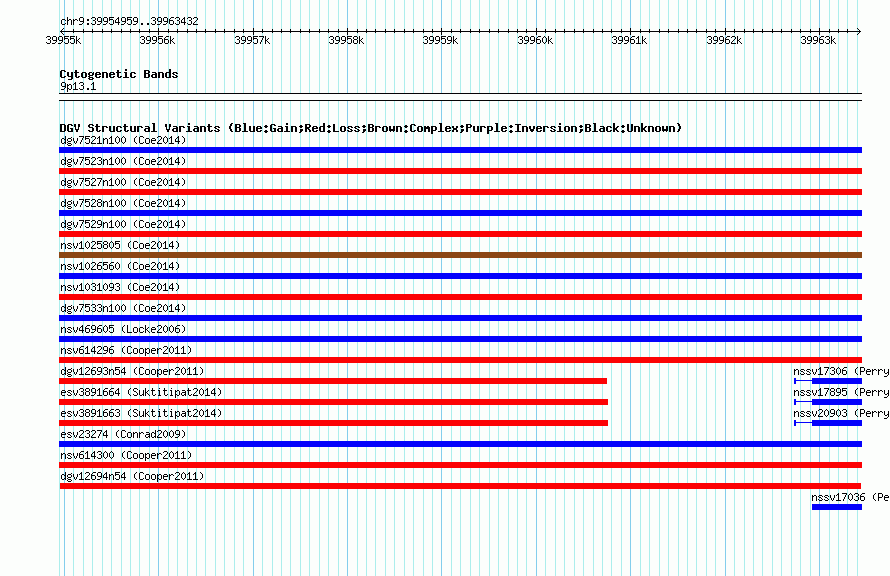Screen dimensions: 890x576
Task: Open the dgv7528n100 (Coe2014) gain variant bar
Action: tap(460, 213)
